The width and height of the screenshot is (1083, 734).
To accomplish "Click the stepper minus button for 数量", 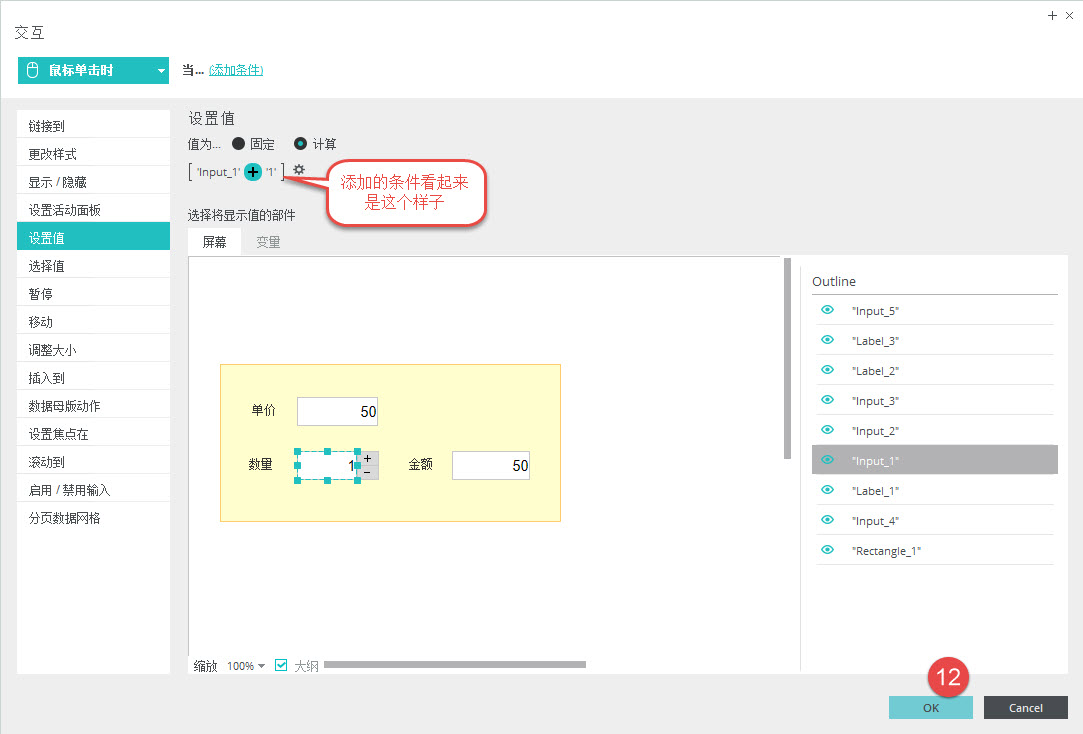I will pyautogui.click(x=368, y=472).
